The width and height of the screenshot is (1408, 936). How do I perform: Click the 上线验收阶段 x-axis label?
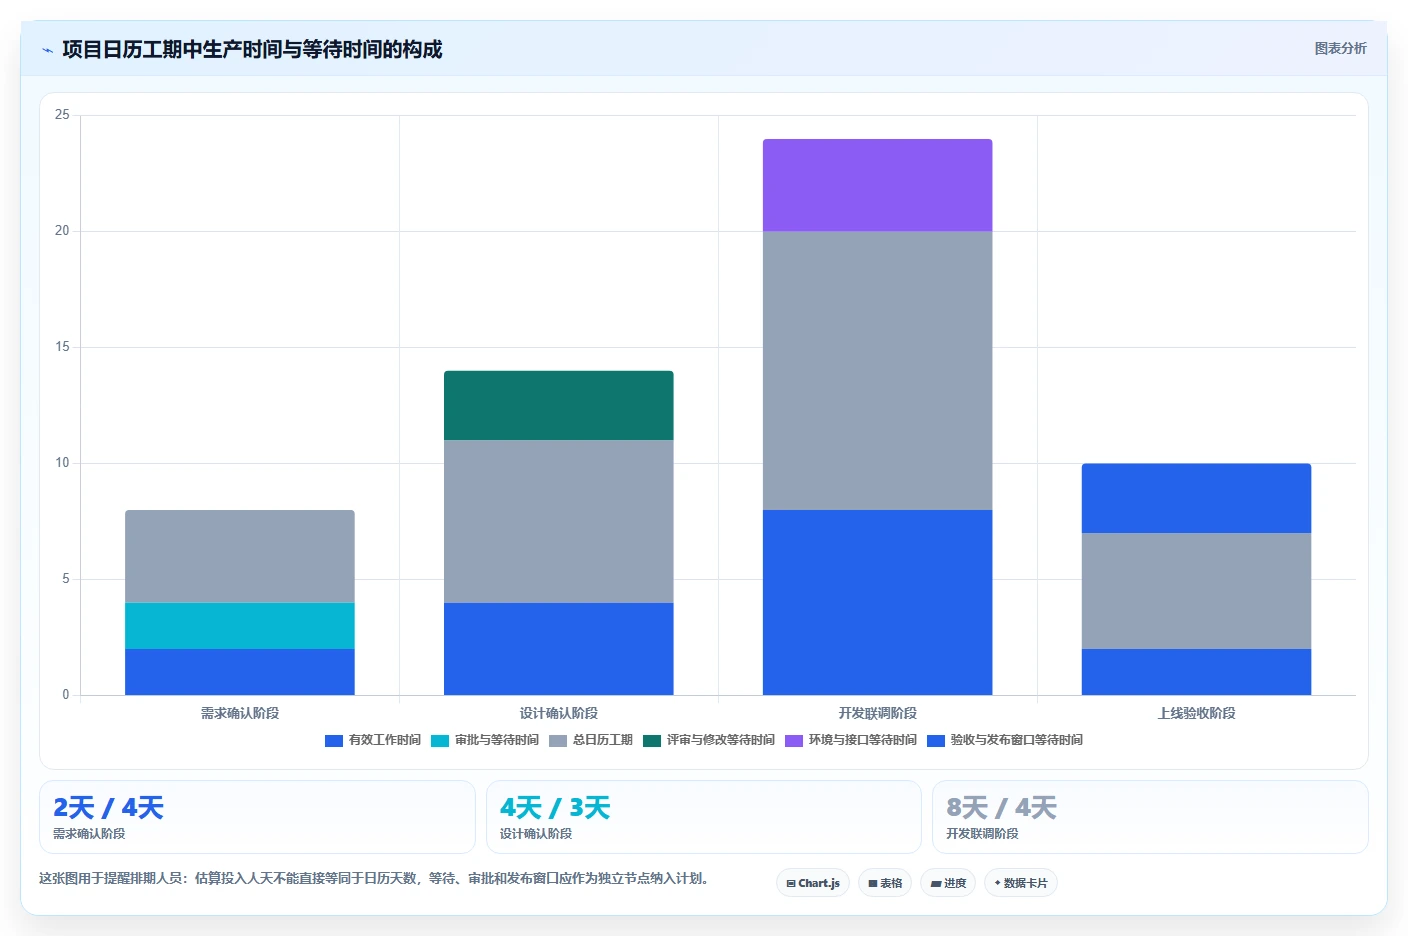(1197, 713)
